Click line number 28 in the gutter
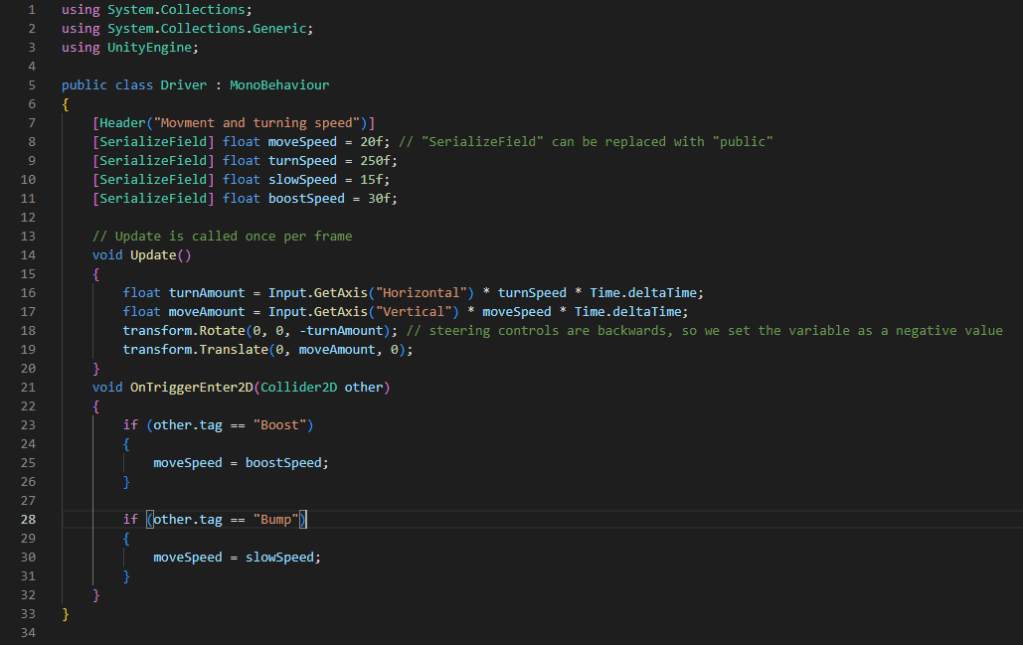The height and width of the screenshot is (645, 1023). coord(29,520)
